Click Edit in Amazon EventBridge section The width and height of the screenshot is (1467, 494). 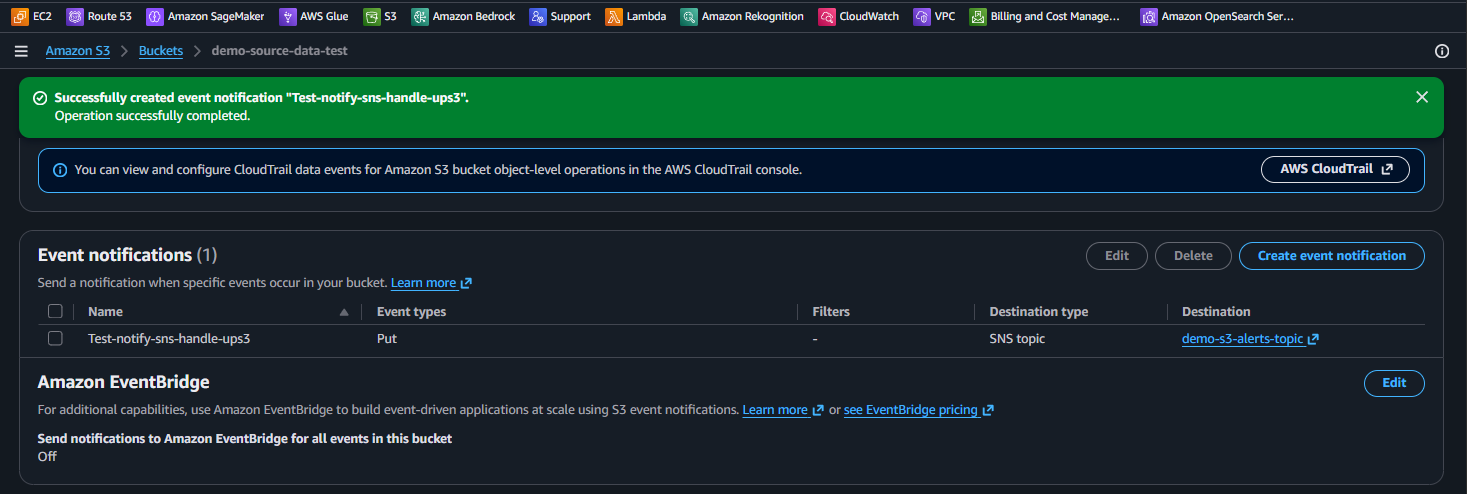pyautogui.click(x=1394, y=383)
